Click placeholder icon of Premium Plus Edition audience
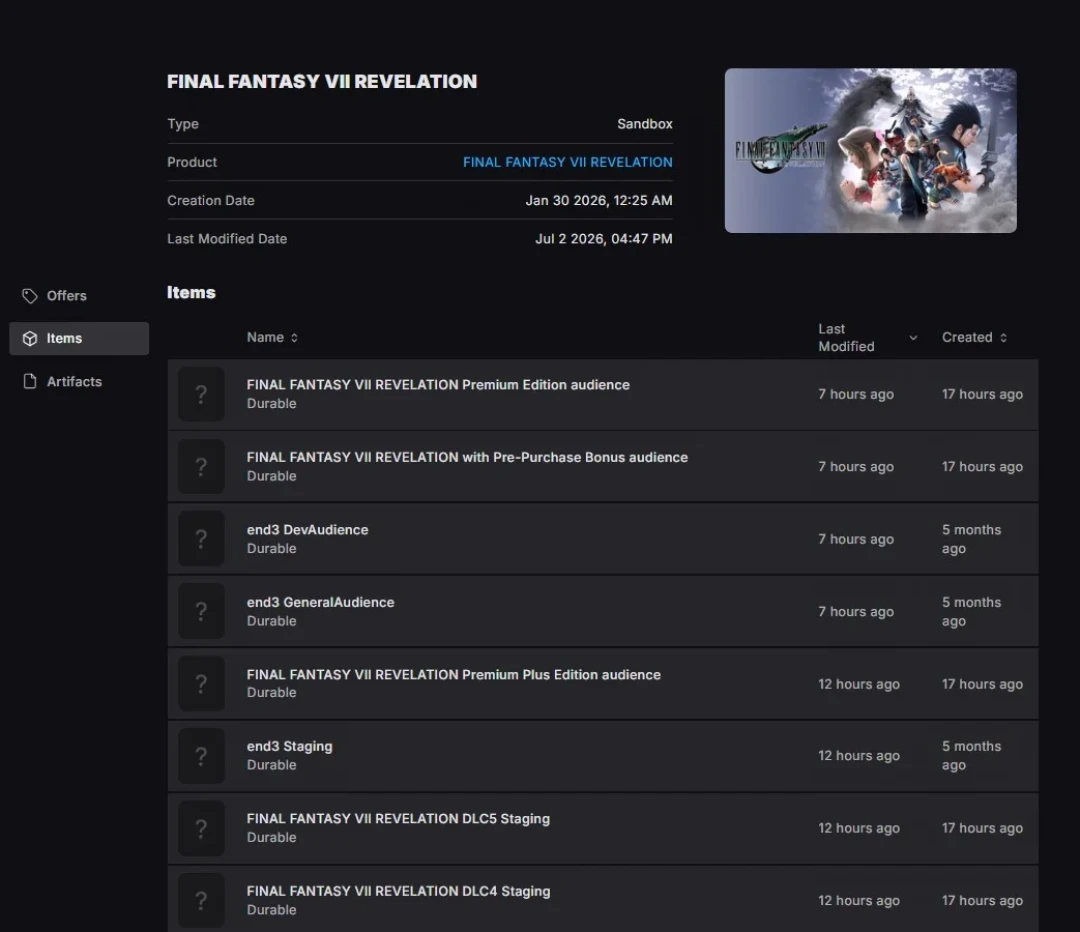Image resolution: width=1080 pixels, height=932 pixels. [x=201, y=684]
